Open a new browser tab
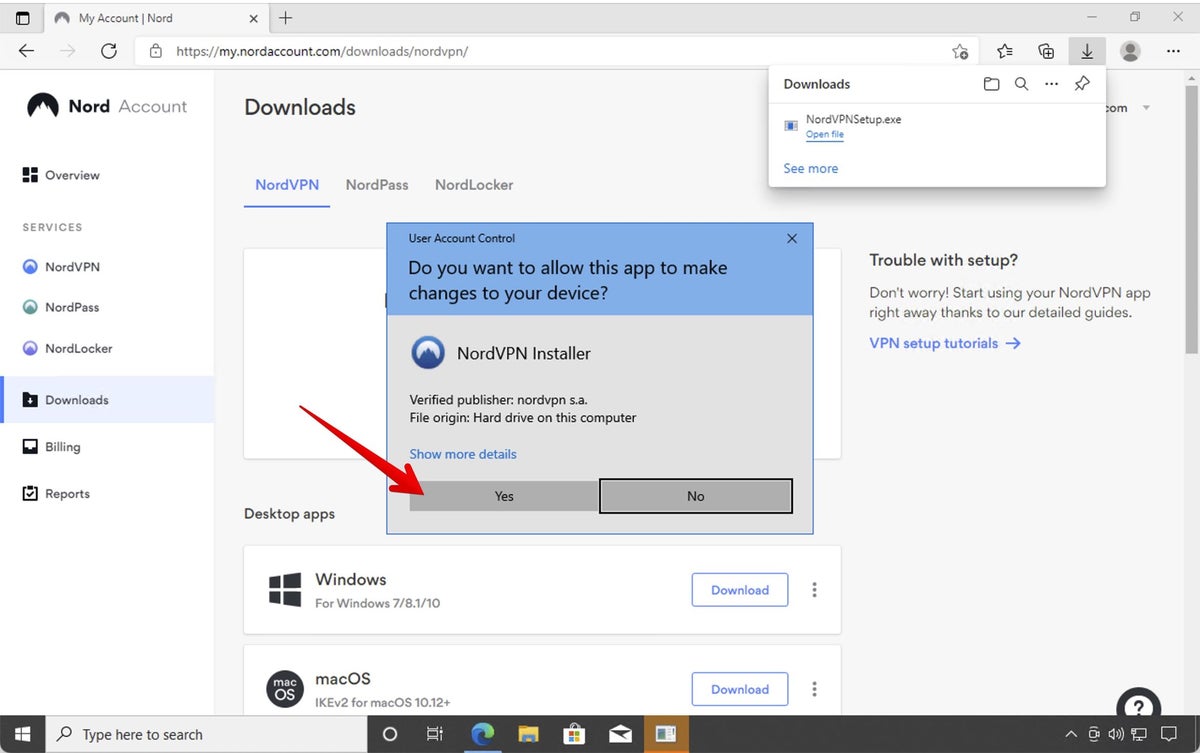1200x753 pixels. (285, 18)
